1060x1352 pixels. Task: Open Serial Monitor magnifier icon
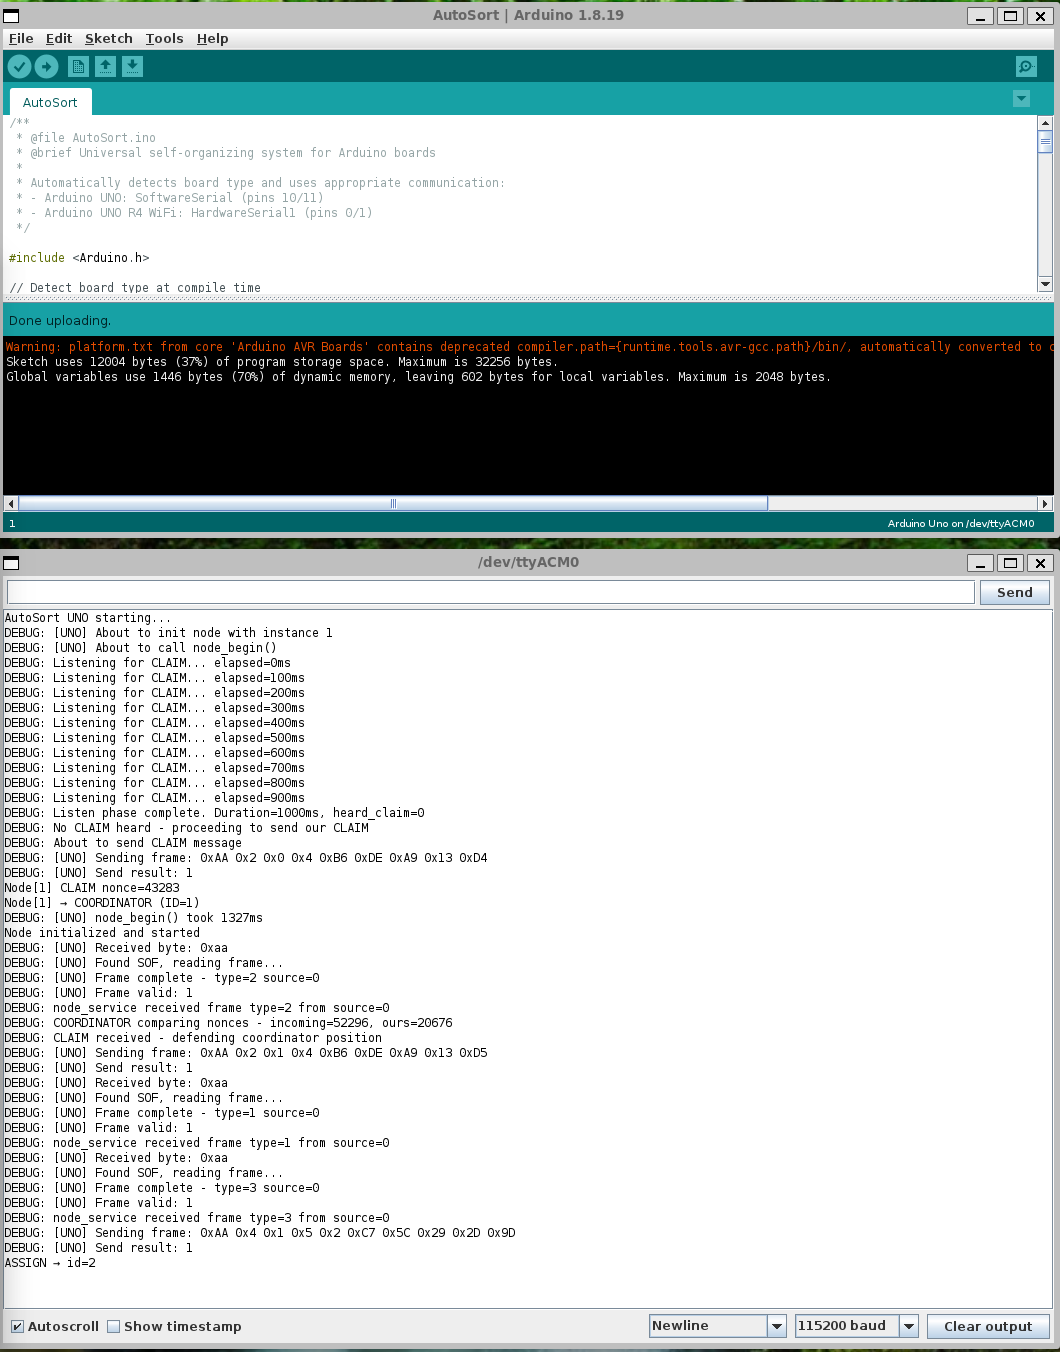tap(1026, 66)
